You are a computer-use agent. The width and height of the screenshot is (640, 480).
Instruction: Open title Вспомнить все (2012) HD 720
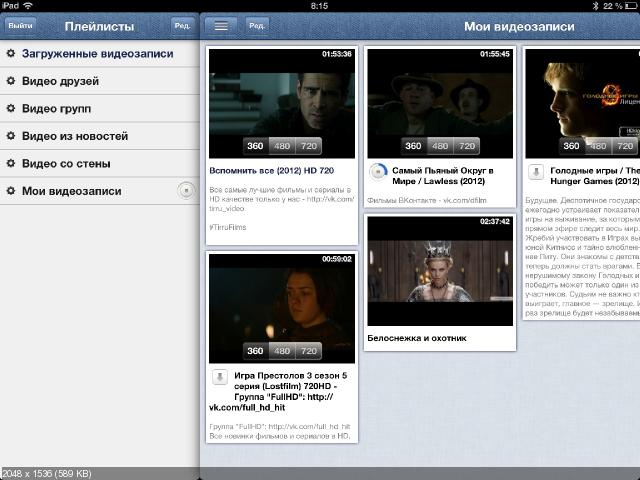click(x=271, y=171)
